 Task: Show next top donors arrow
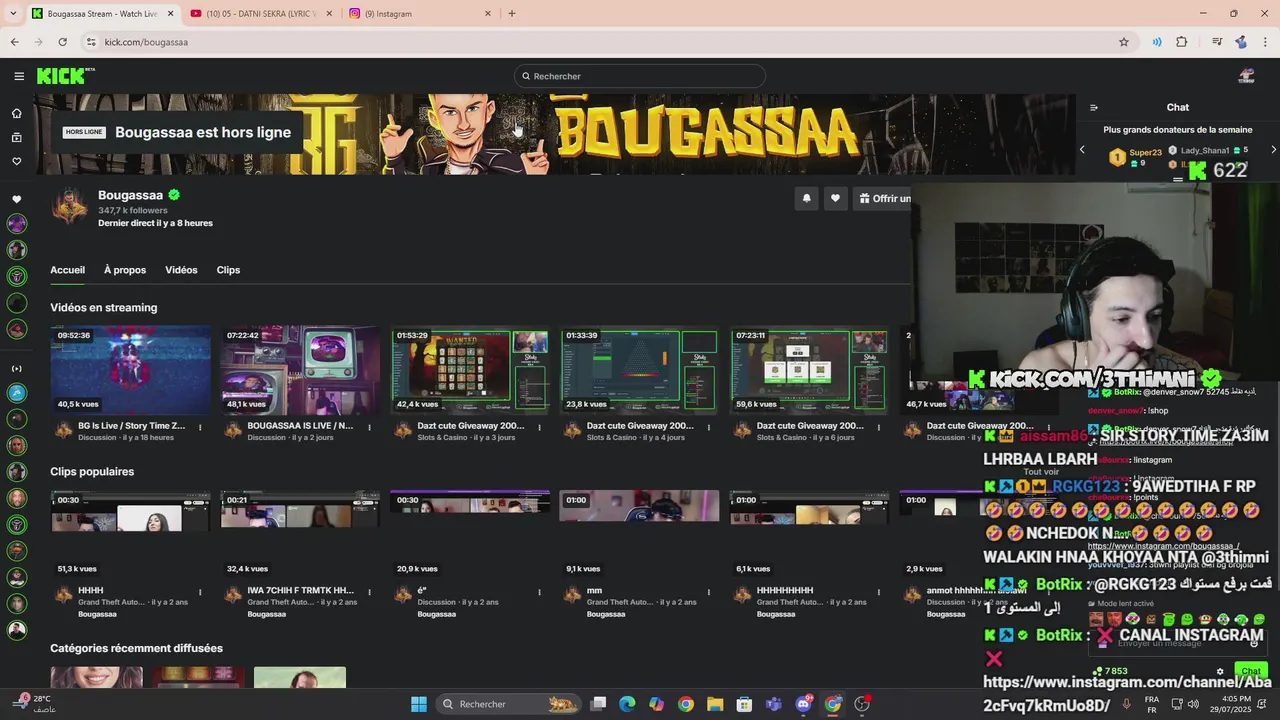pos(1273,150)
